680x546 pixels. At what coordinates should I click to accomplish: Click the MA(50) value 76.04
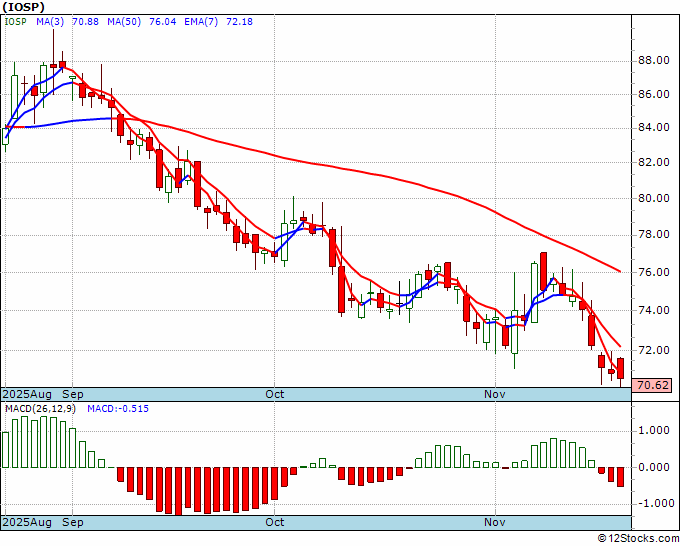pyautogui.click(x=163, y=22)
